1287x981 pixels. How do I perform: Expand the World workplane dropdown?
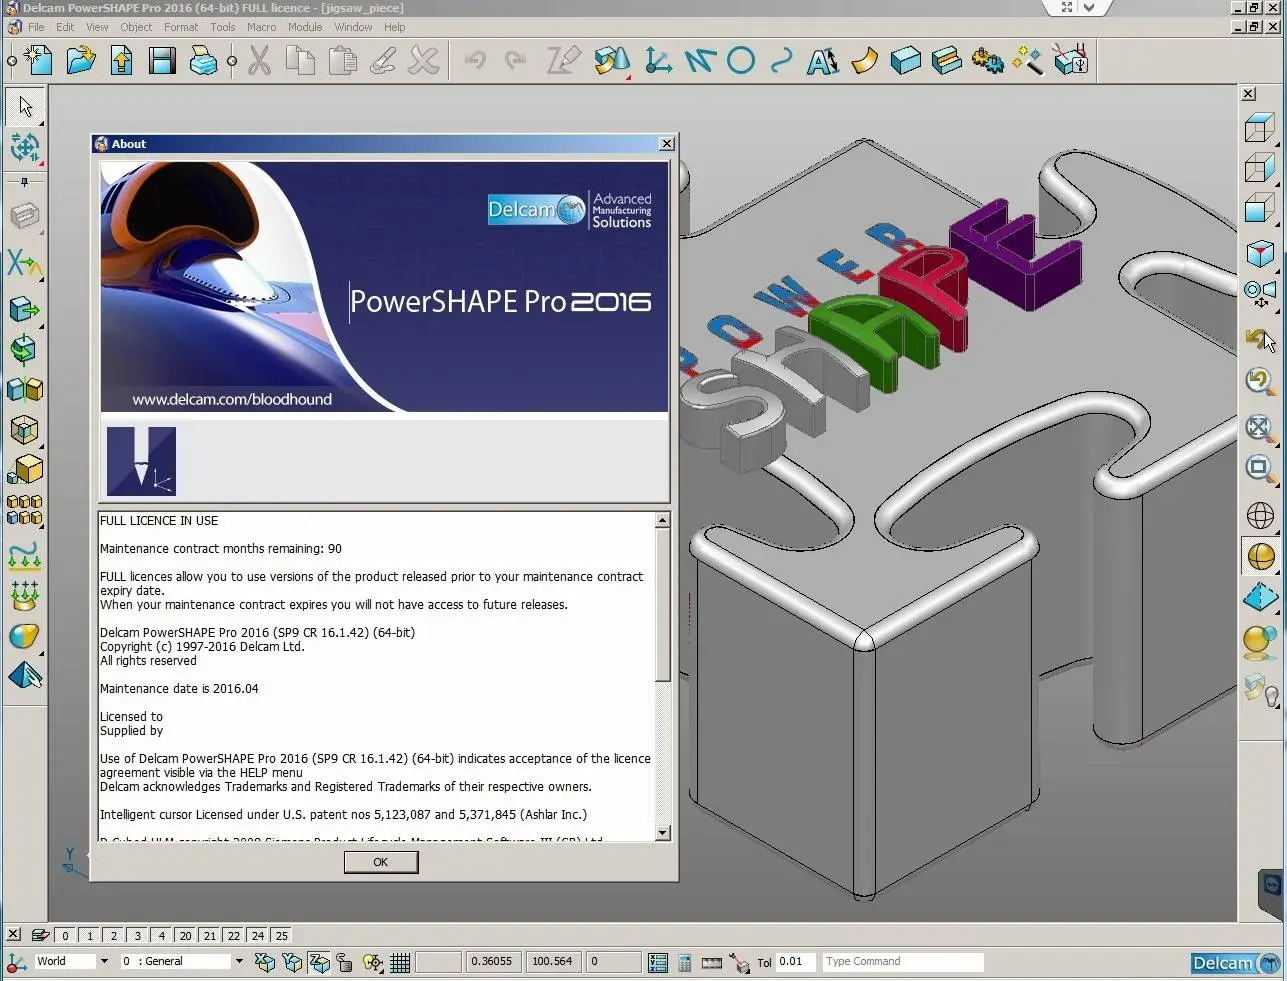pyautogui.click(x=103, y=962)
